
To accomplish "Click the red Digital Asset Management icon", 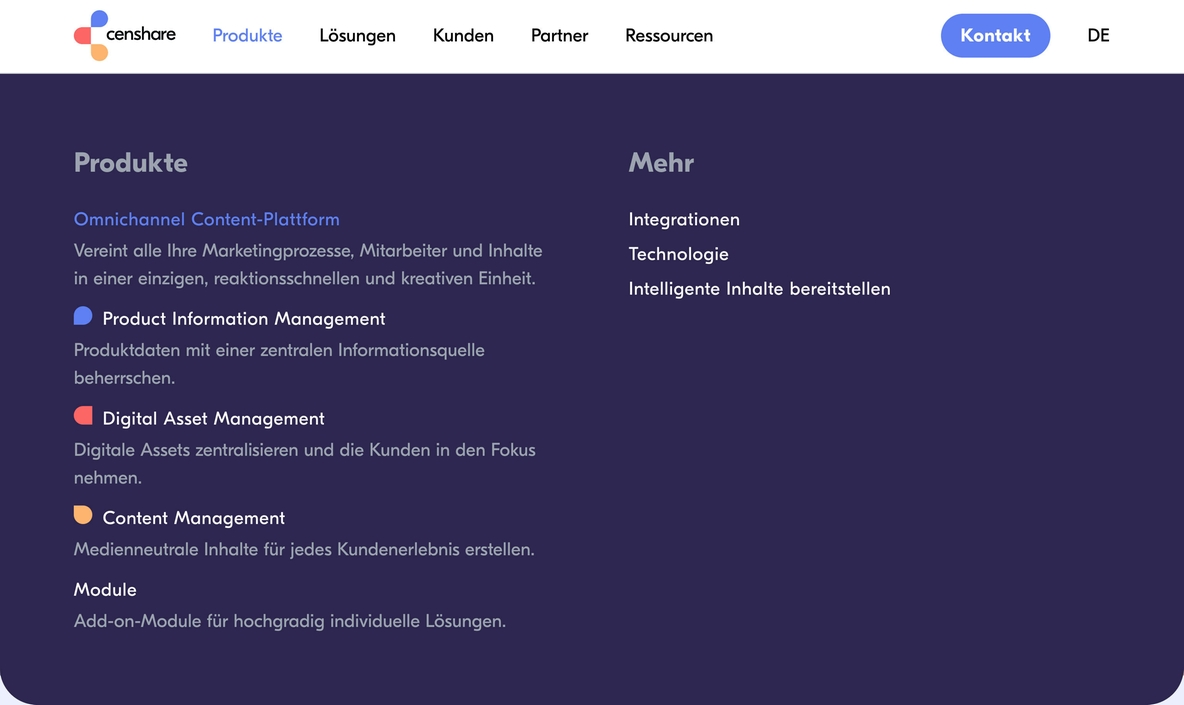I will [83, 416].
